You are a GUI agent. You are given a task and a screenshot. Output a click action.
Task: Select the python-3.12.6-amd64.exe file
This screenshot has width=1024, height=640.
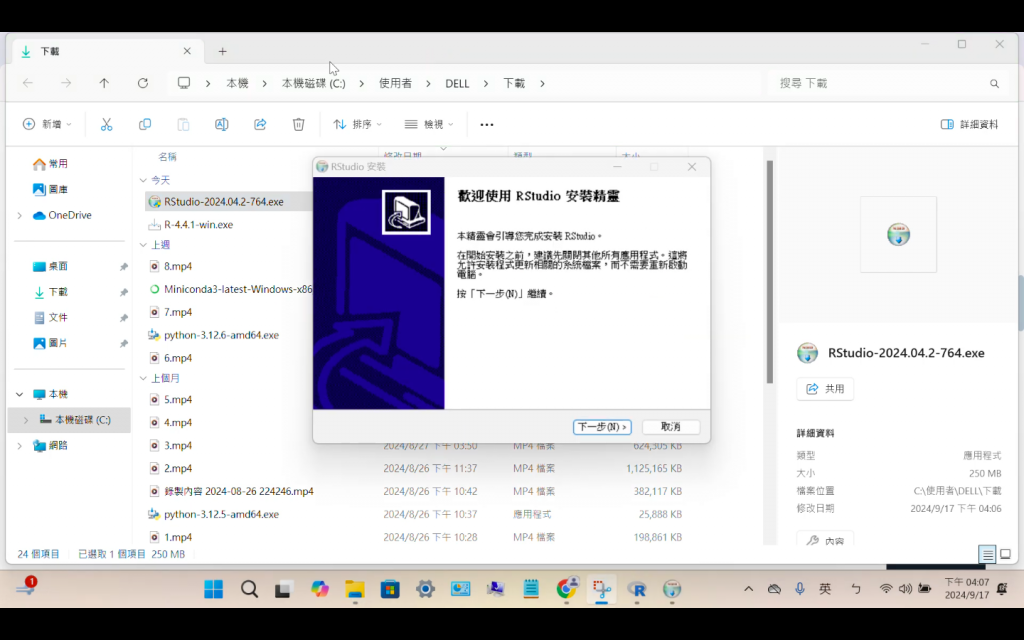[221, 334]
